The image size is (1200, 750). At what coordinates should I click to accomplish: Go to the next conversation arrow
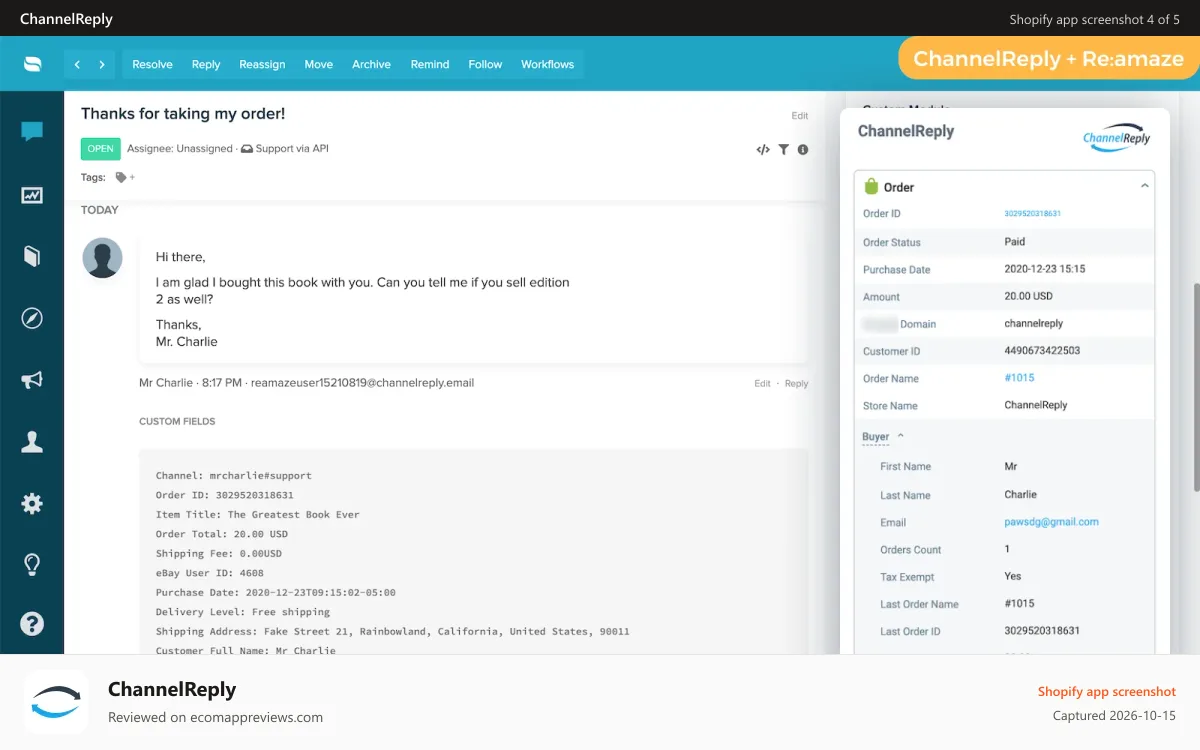click(x=102, y=64)
